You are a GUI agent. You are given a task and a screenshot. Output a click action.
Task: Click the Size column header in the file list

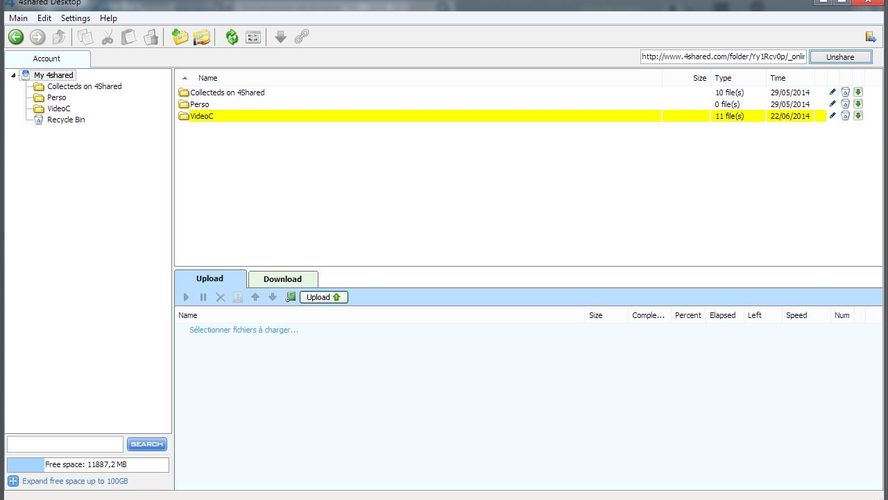pos(685,78)
